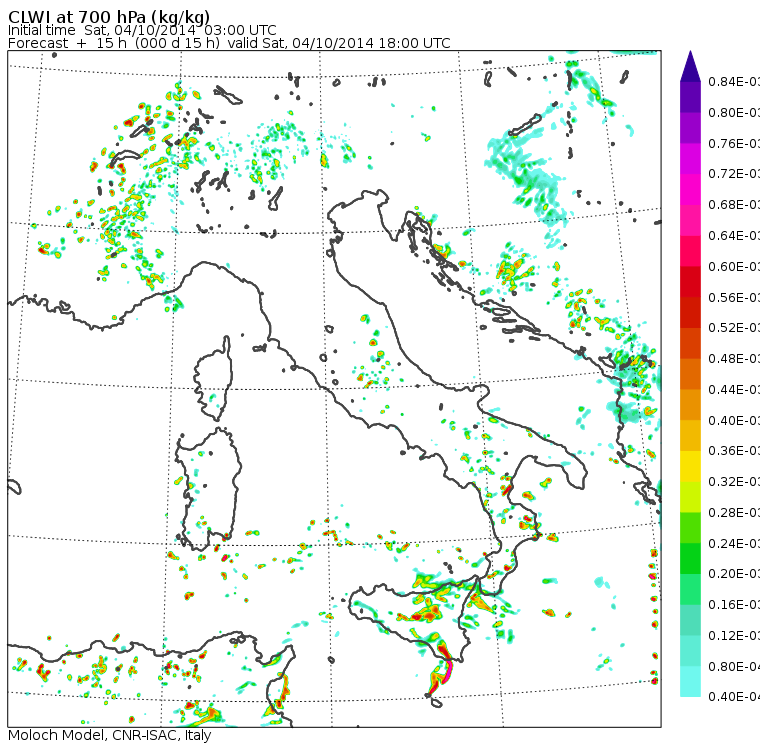Click the island of Corsica on the map
This screenshot has height=749, width=760.
click(215, 381)
